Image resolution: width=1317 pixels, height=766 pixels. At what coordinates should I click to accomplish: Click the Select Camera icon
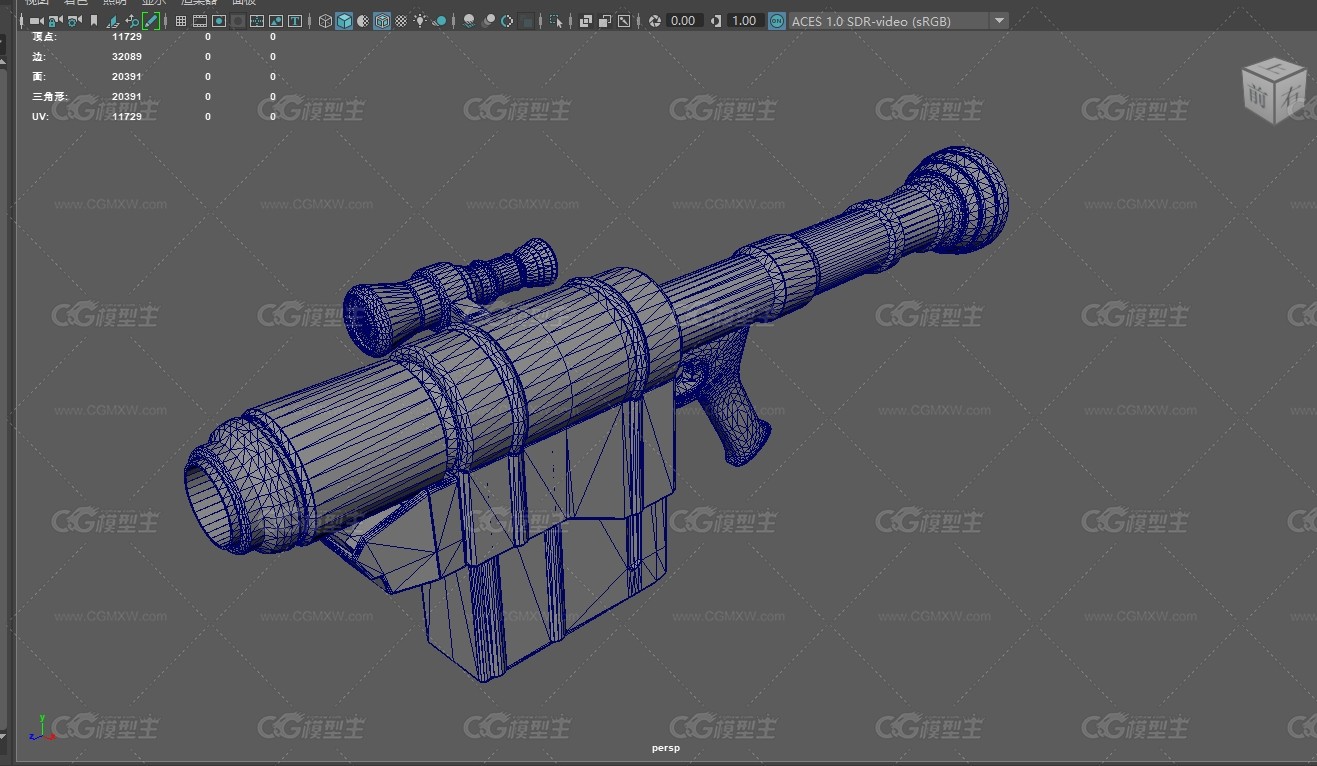pyautogui.click(x=36, y=21)
